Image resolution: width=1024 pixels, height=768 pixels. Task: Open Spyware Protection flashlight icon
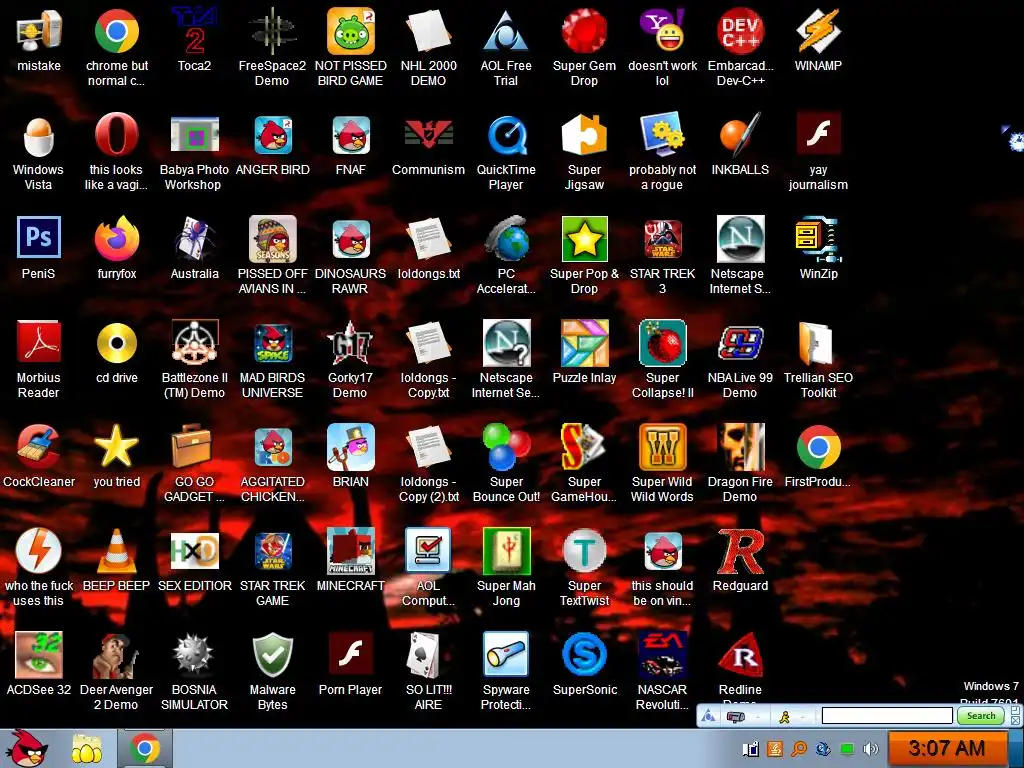(506, 654)
